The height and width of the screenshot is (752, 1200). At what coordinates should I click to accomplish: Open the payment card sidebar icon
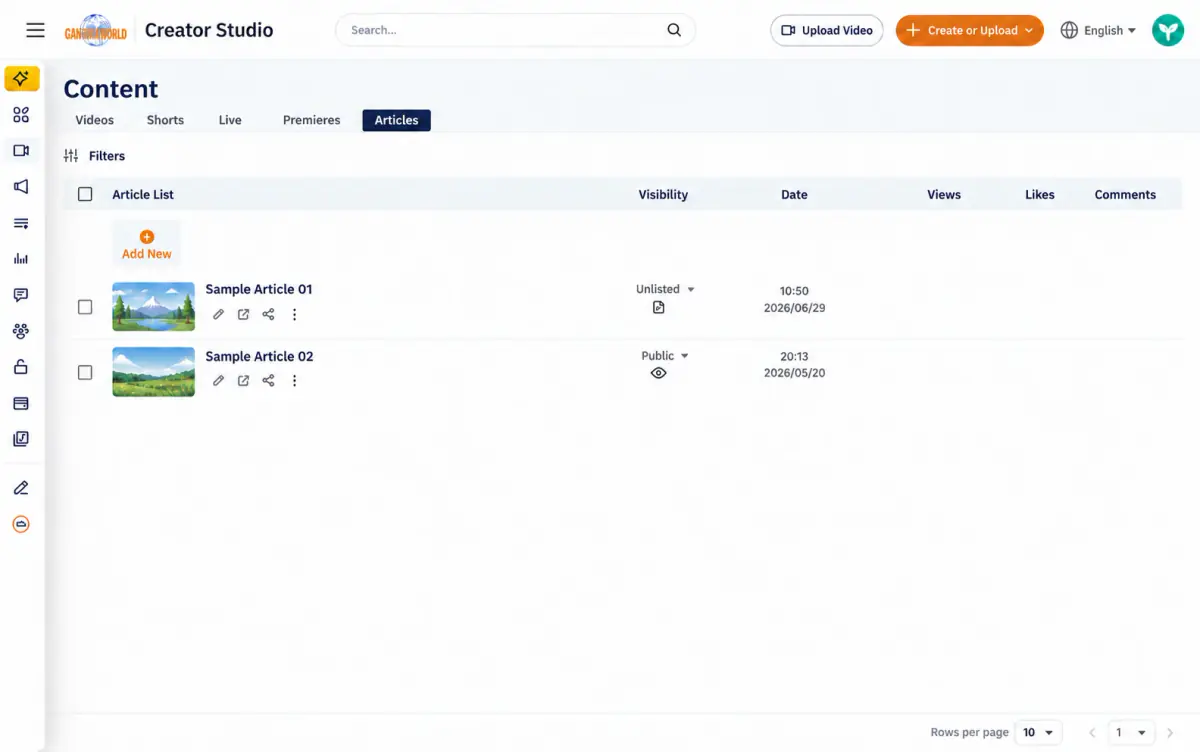21,403
